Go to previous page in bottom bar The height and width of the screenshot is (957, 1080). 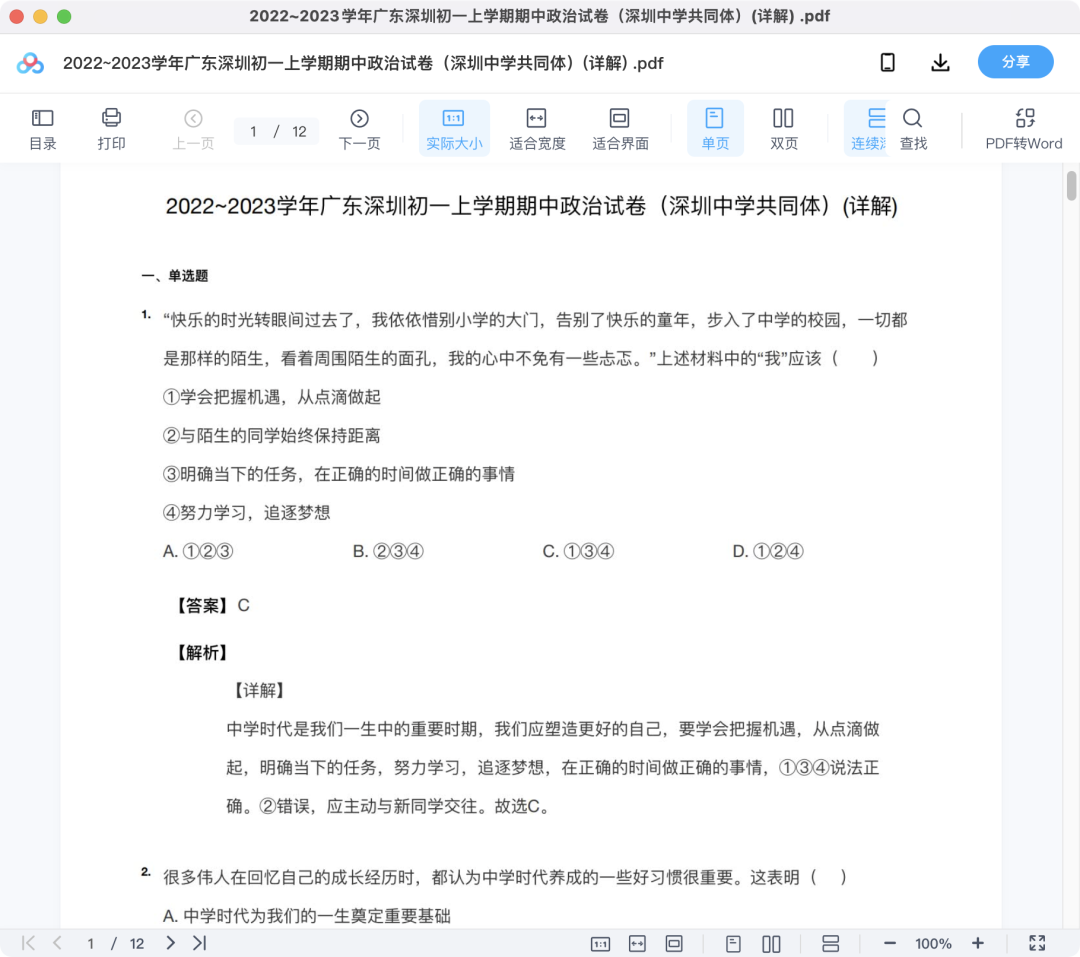[57, 943]
